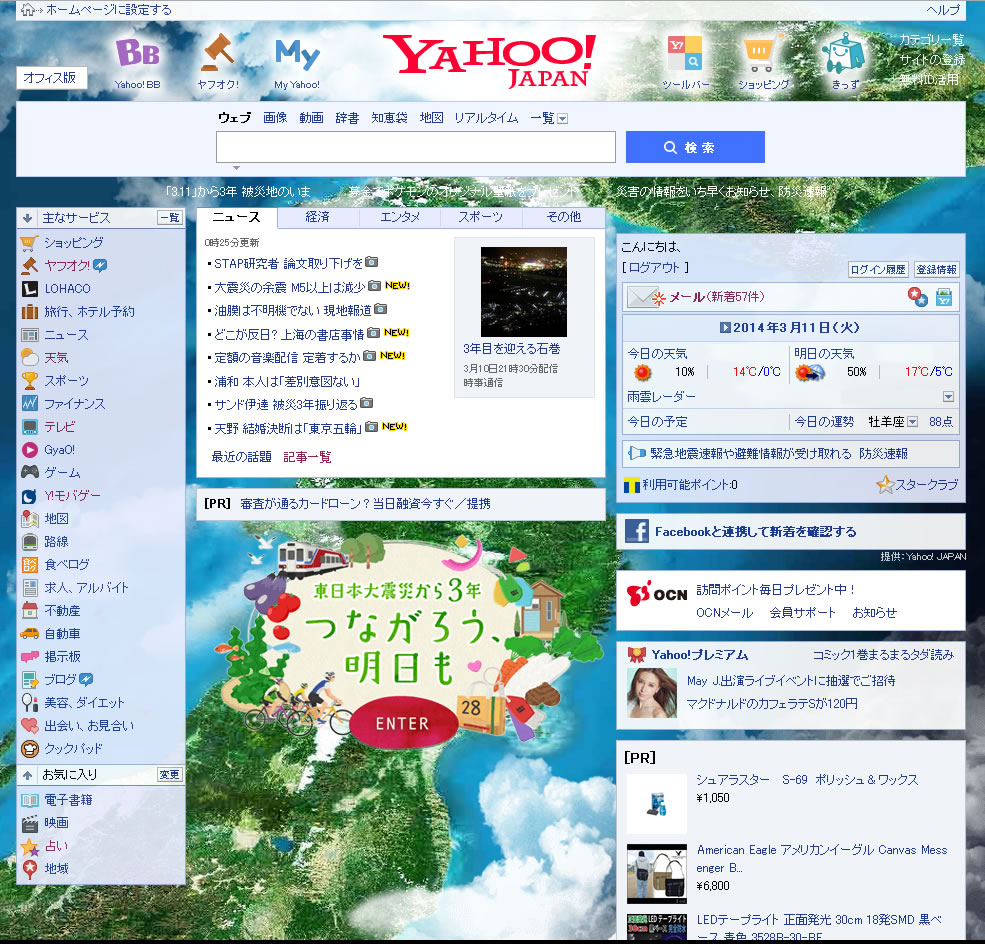Open the 牡羊座 zodiac sign dropdown
Screen dimensions: 985x944
[912, 421]
